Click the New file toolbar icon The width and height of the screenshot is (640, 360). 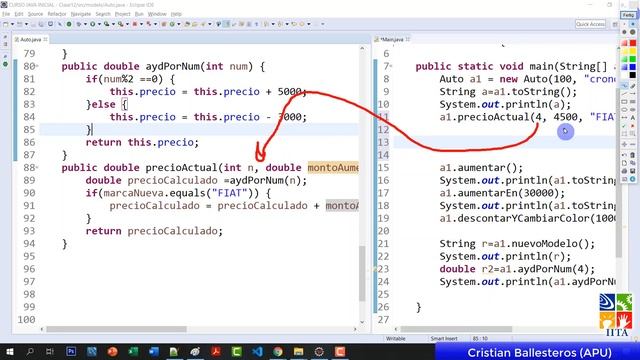click(x=6, y=24)
